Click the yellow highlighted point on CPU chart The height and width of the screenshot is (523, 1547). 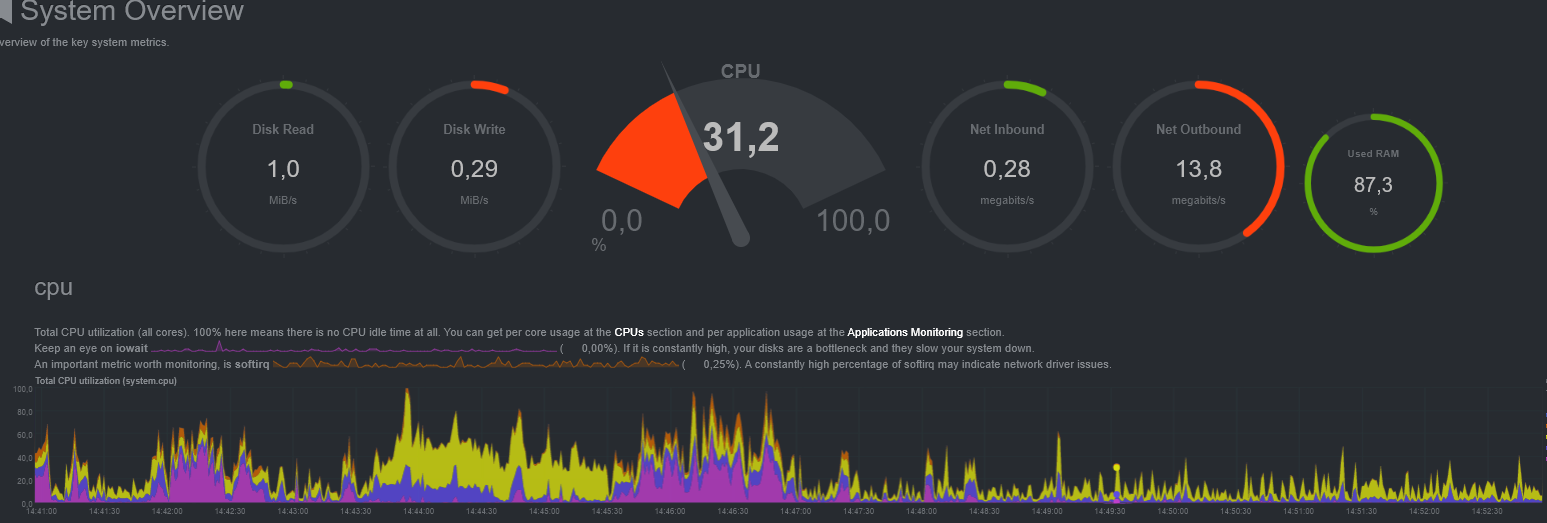pyautogui.click(x=1116, y=467)
